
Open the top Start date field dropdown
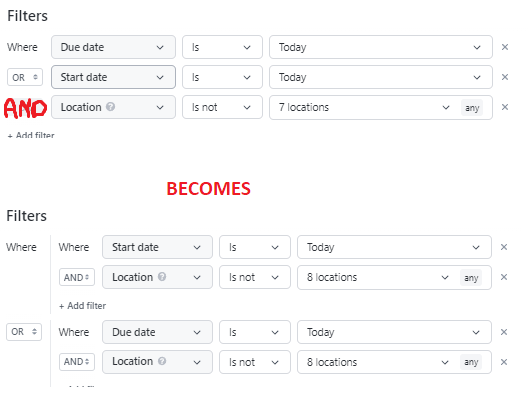pos(113,77)
